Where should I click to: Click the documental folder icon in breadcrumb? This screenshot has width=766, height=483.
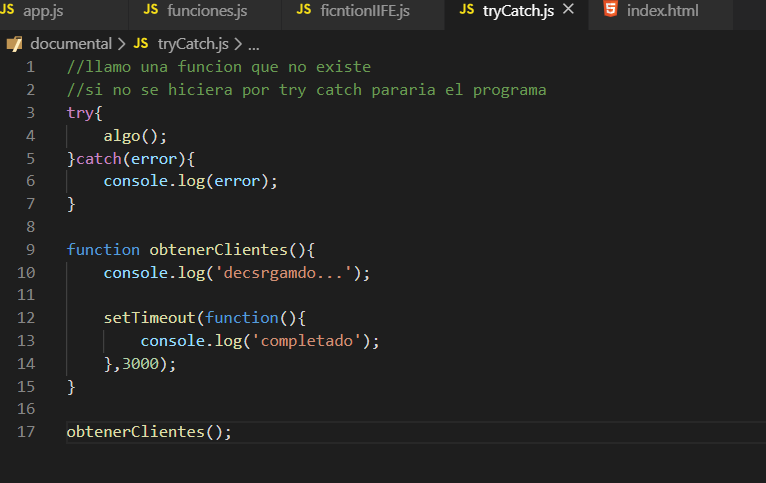pos(15,44)
